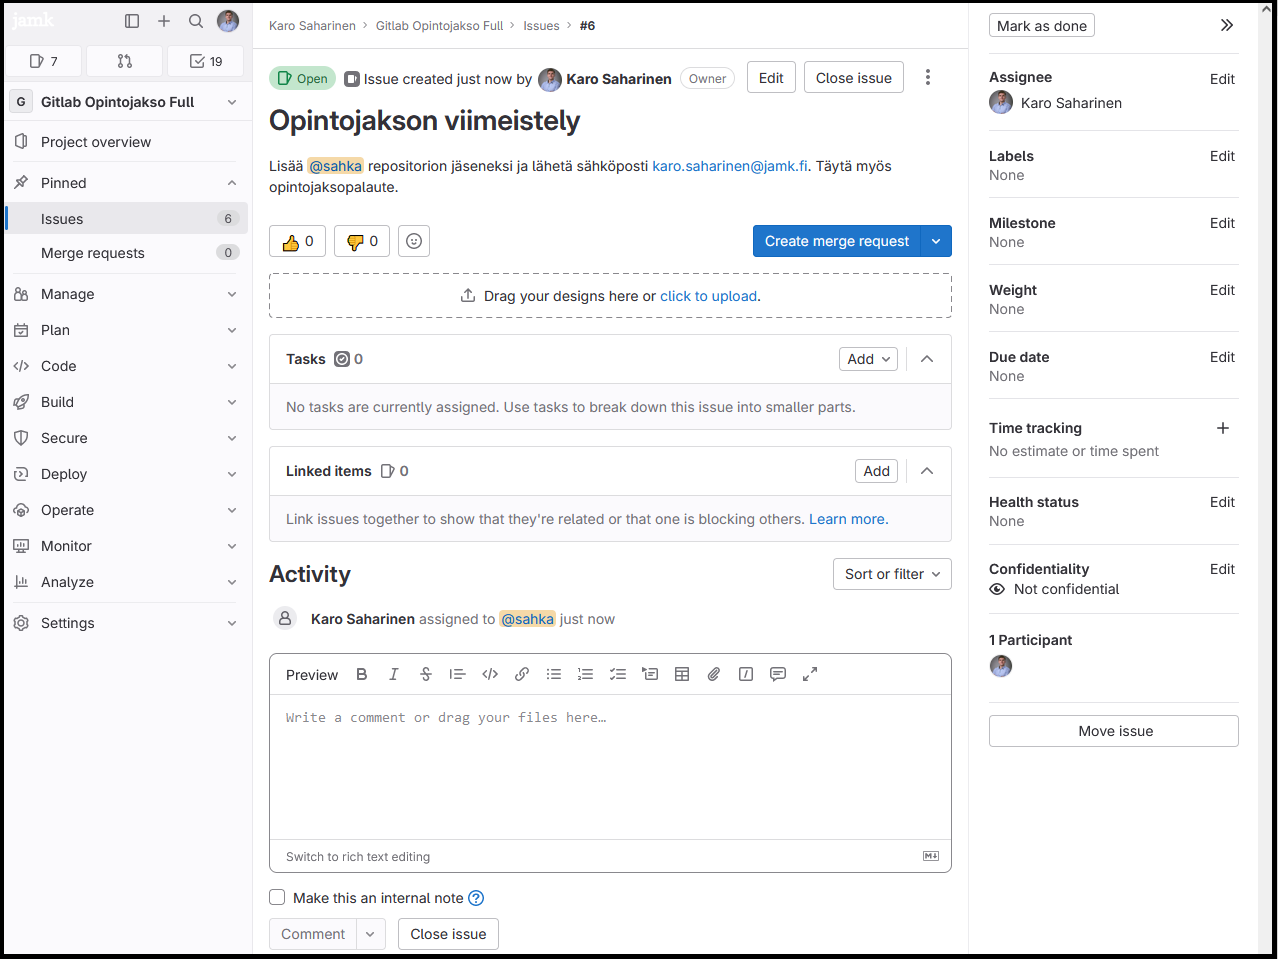Open the Sort or filter dropdown

(891, 574)
